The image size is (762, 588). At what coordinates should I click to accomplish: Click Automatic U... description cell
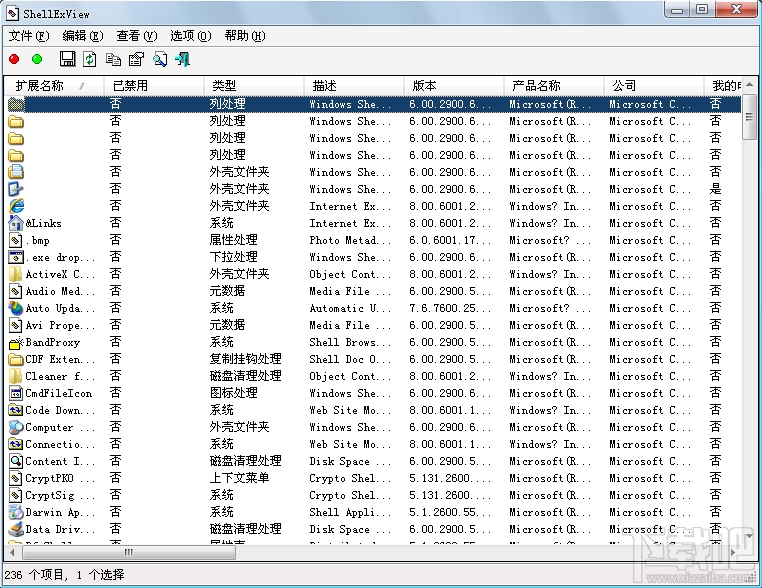pos(350,308)
